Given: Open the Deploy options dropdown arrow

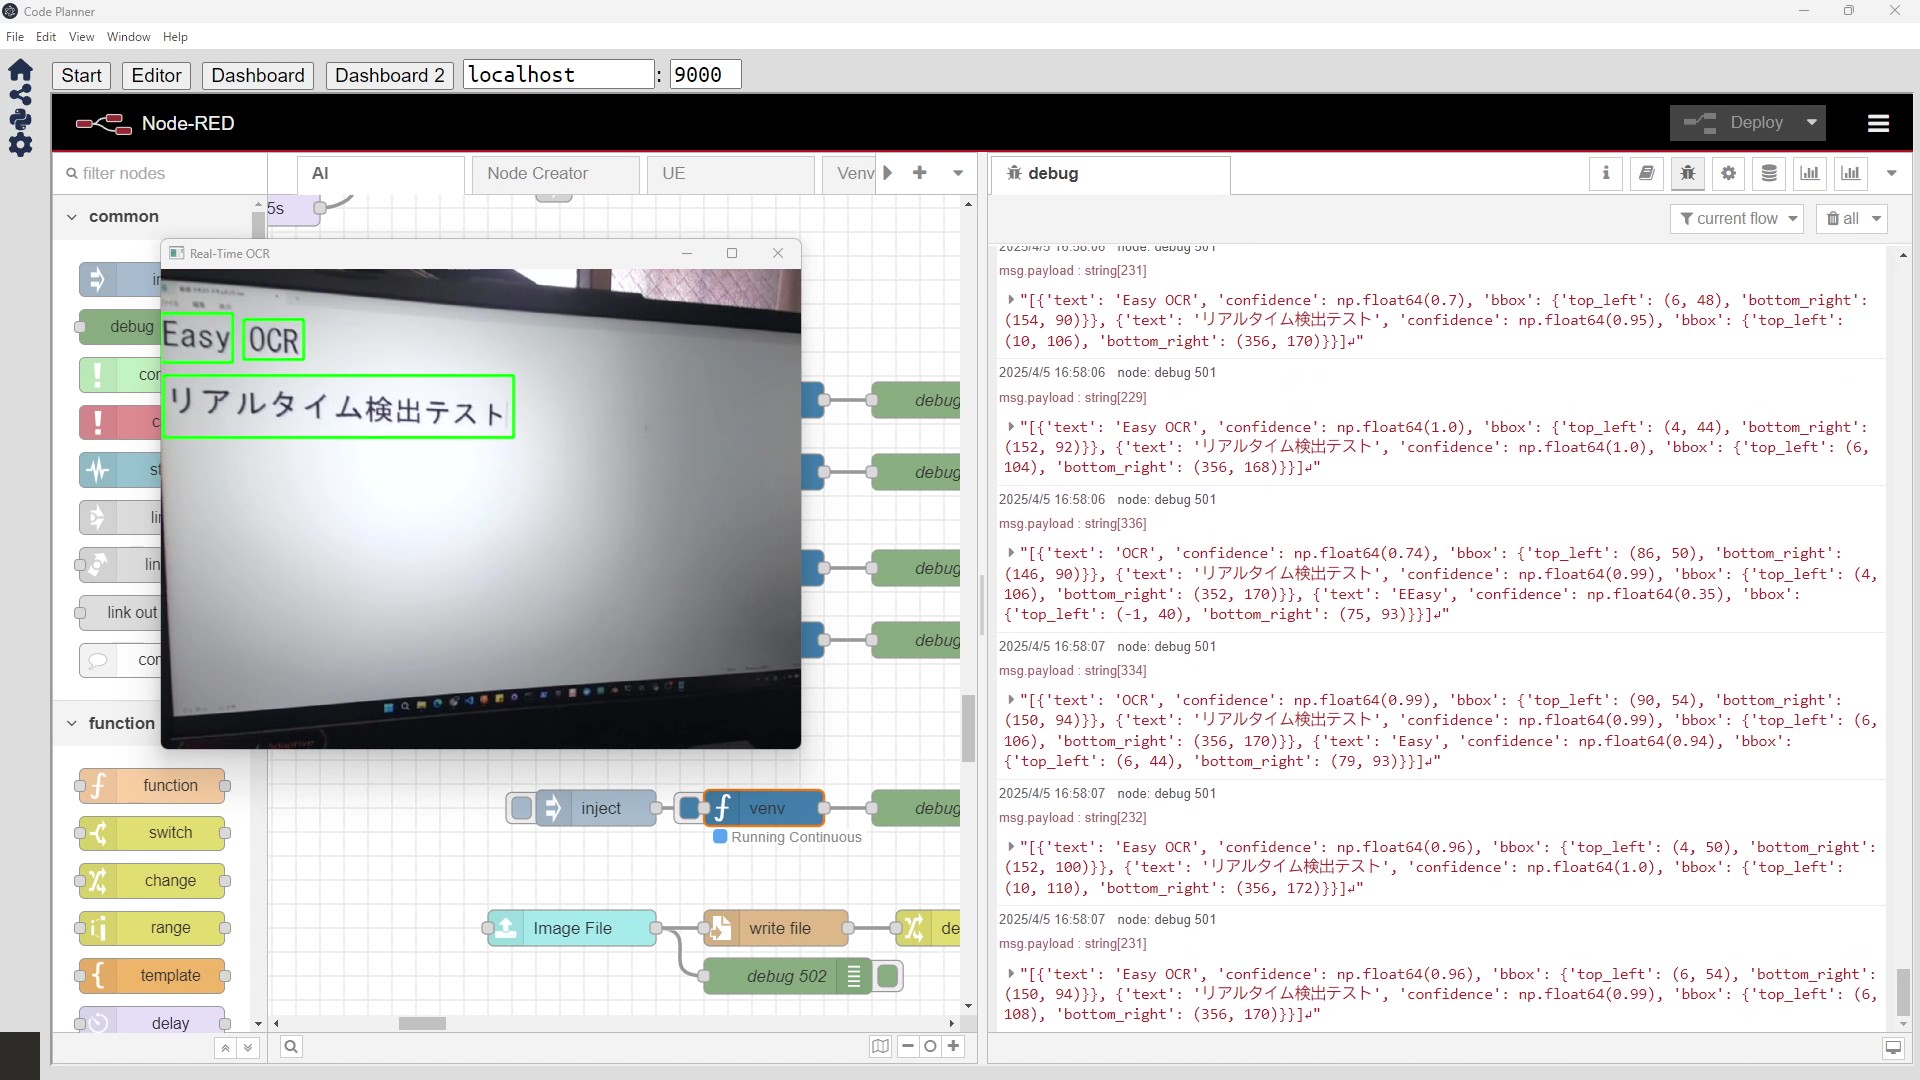Looking at the screenshot, I should coord(1812,122).
